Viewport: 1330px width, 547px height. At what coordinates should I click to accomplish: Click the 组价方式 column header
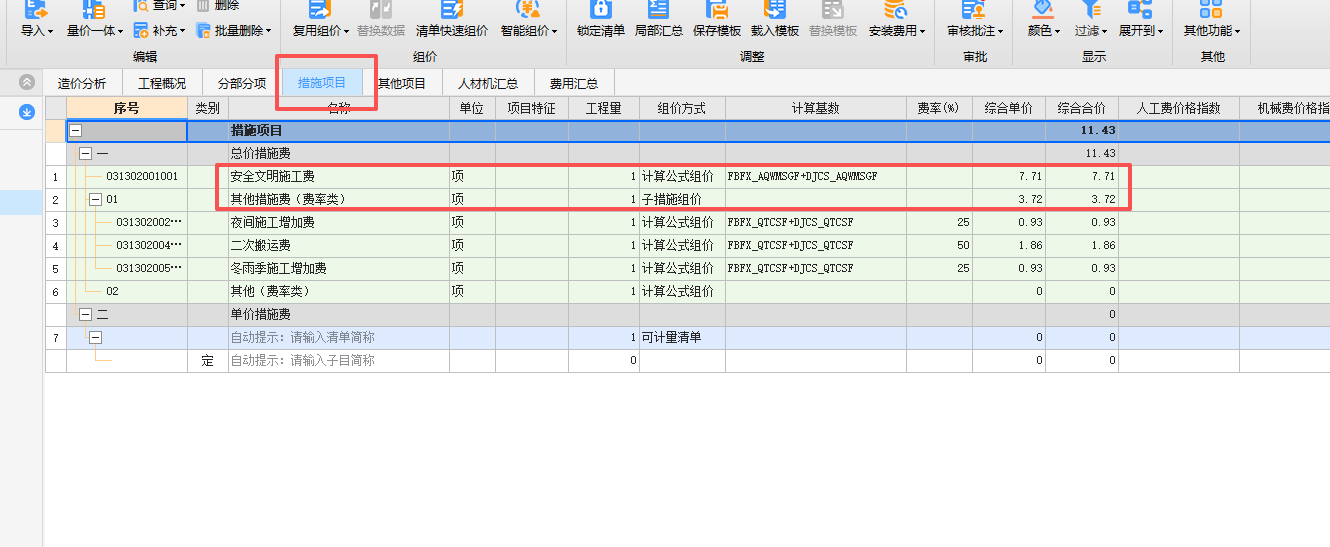click(682, 108)
